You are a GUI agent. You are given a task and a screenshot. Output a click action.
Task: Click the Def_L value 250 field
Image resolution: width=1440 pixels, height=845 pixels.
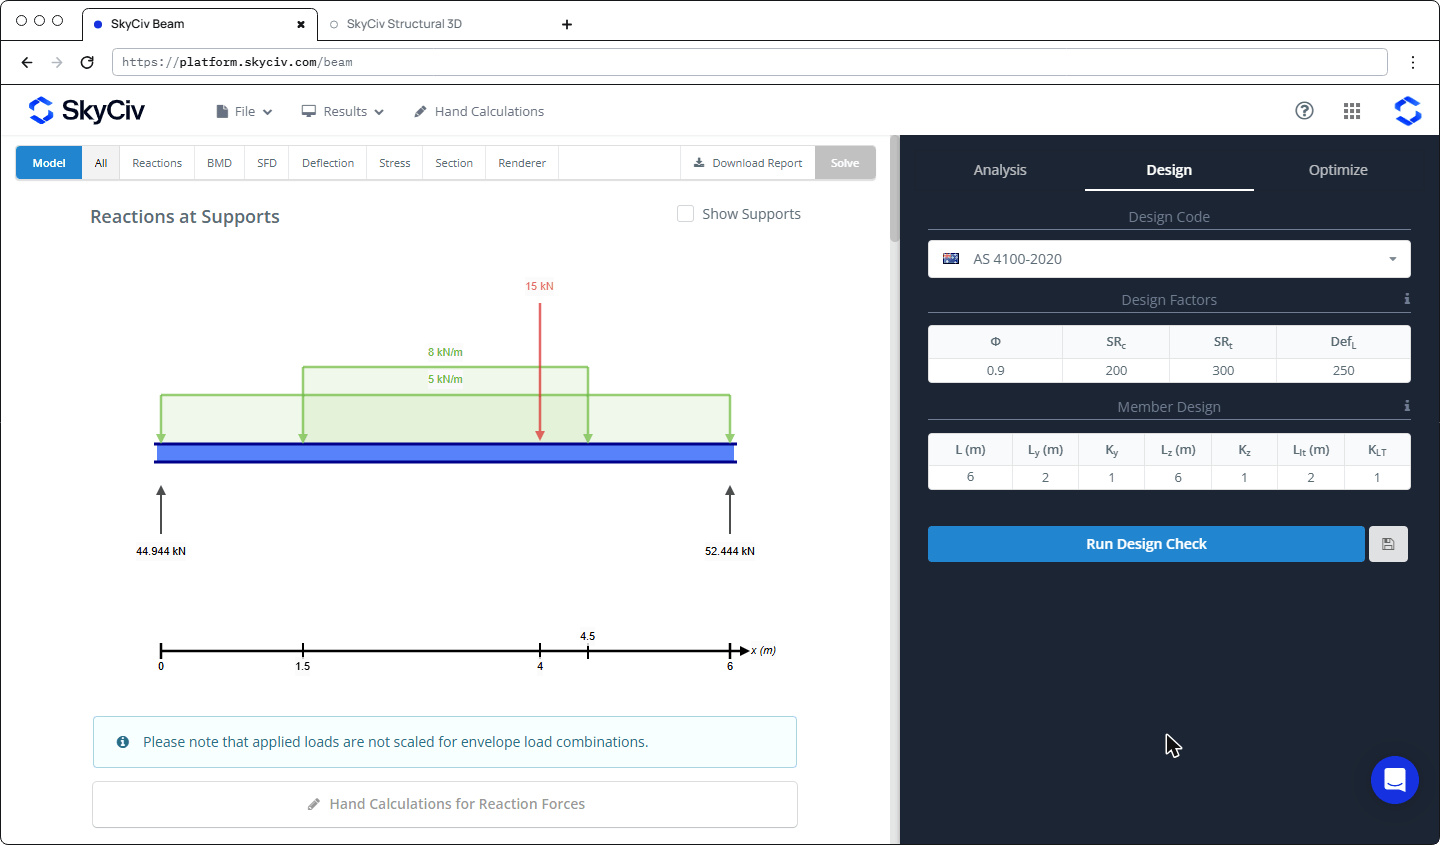1343,370
